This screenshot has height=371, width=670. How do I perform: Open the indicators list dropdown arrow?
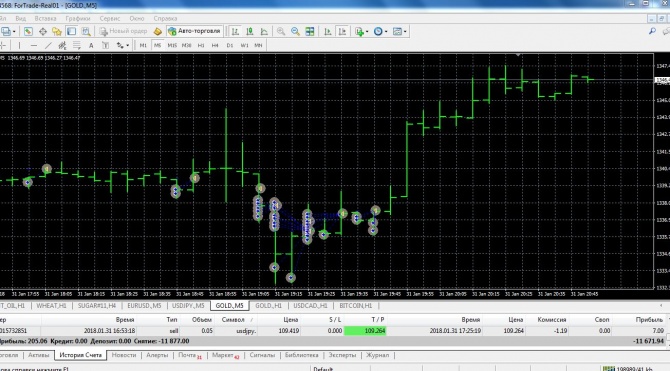click(367, 32)
